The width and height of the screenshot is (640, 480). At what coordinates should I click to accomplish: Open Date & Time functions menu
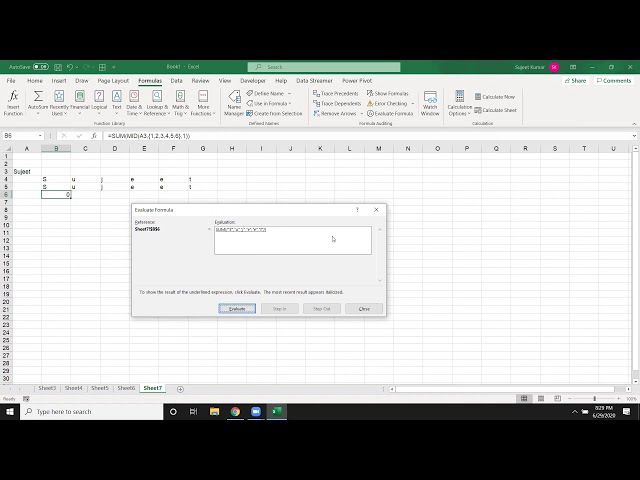point(134,103)
